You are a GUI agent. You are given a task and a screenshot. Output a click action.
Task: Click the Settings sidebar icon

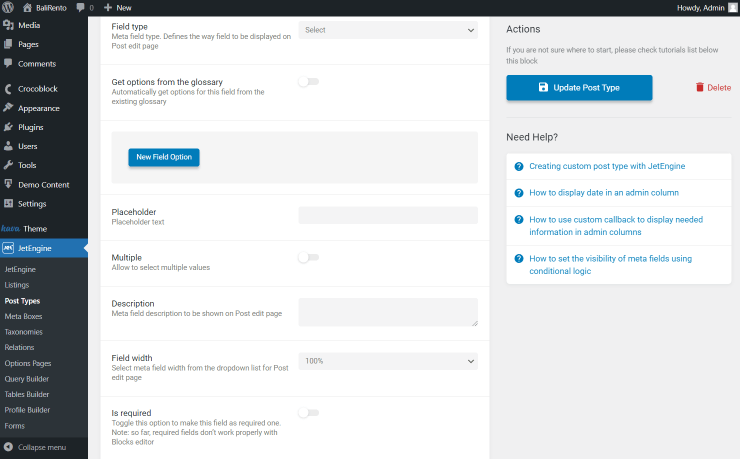coord(8,203)
